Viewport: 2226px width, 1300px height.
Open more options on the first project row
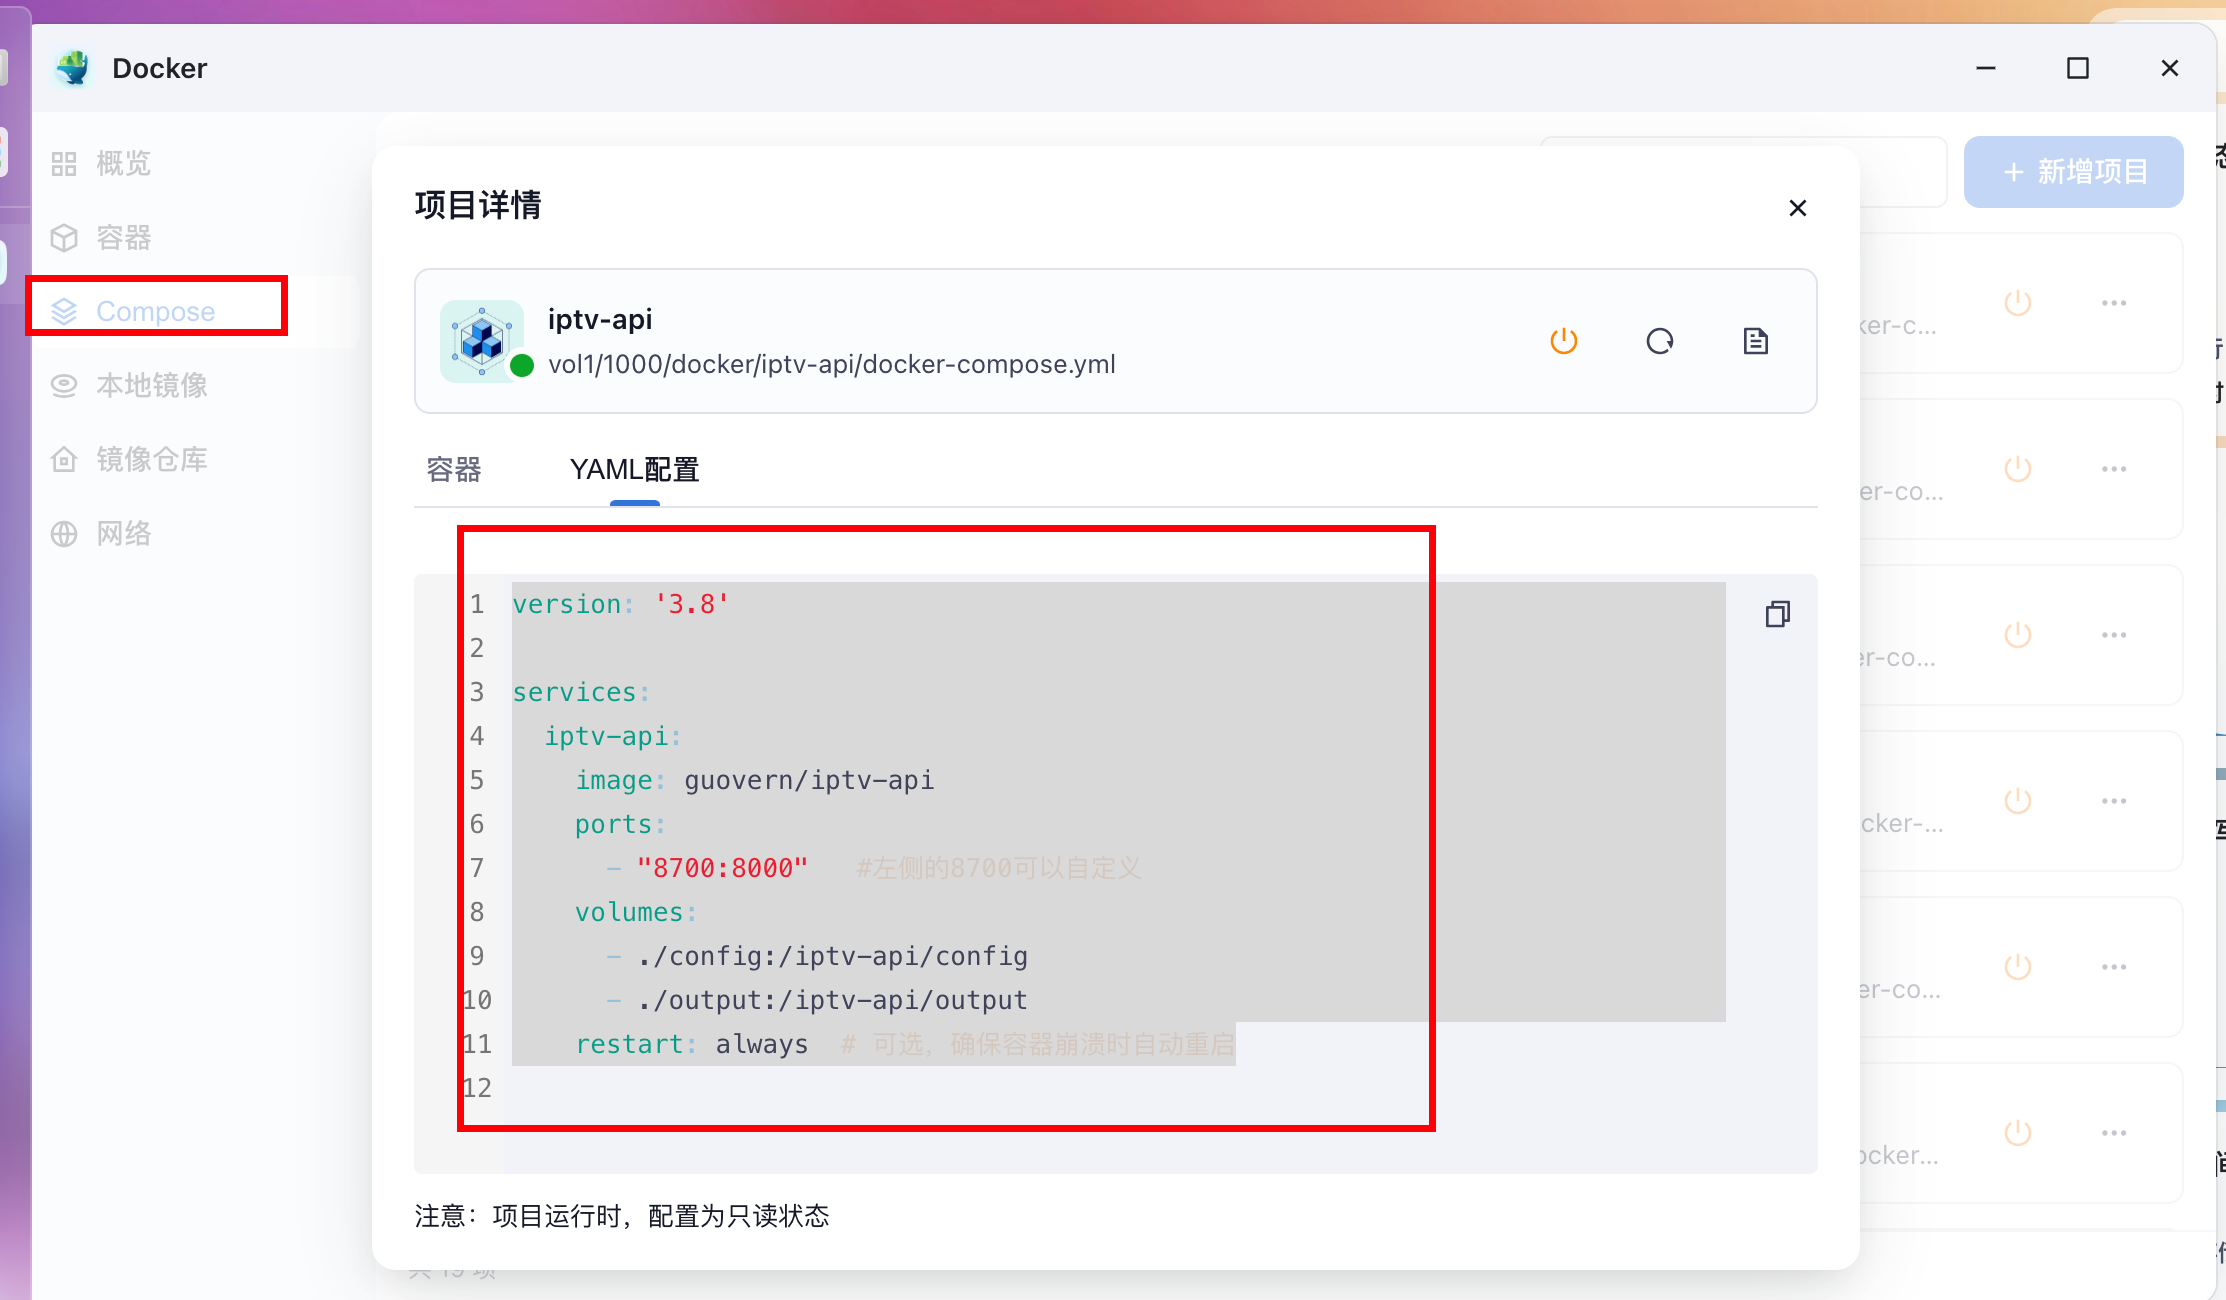(2114, 303)
